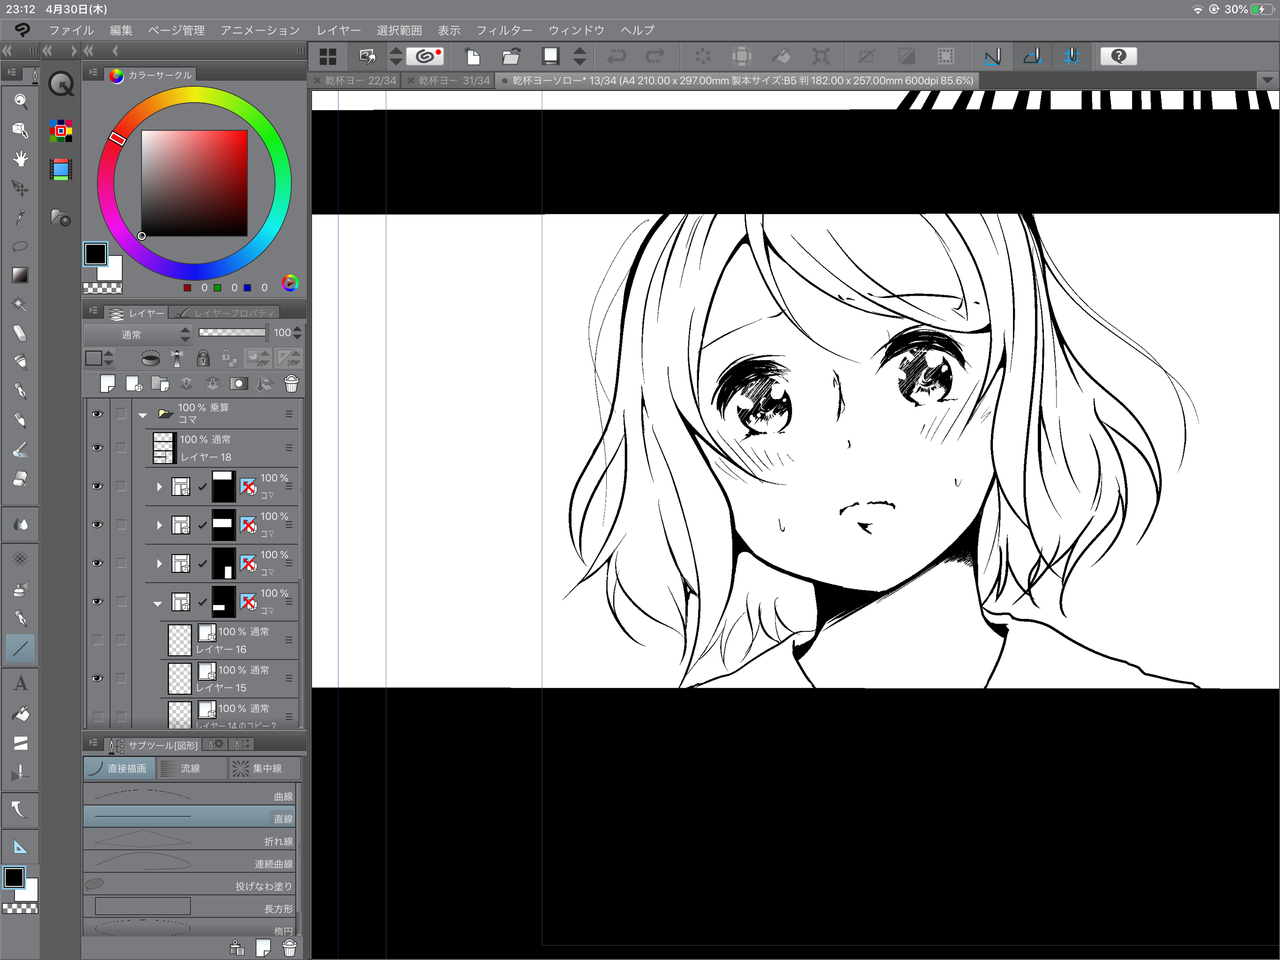Open the ファイル menu
Image resolution: width=1280 pixels, height=960 pixels.
click(71, 30)
